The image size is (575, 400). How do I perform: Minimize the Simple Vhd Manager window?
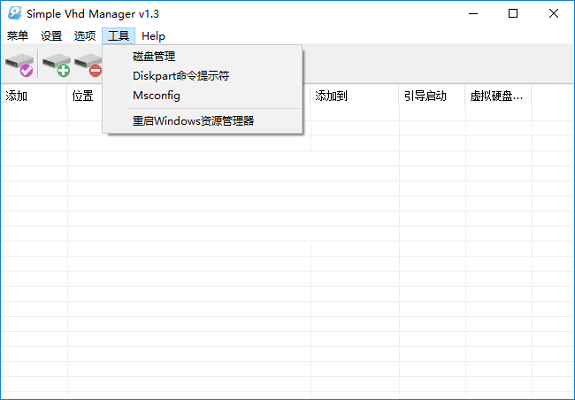[473, 14]
